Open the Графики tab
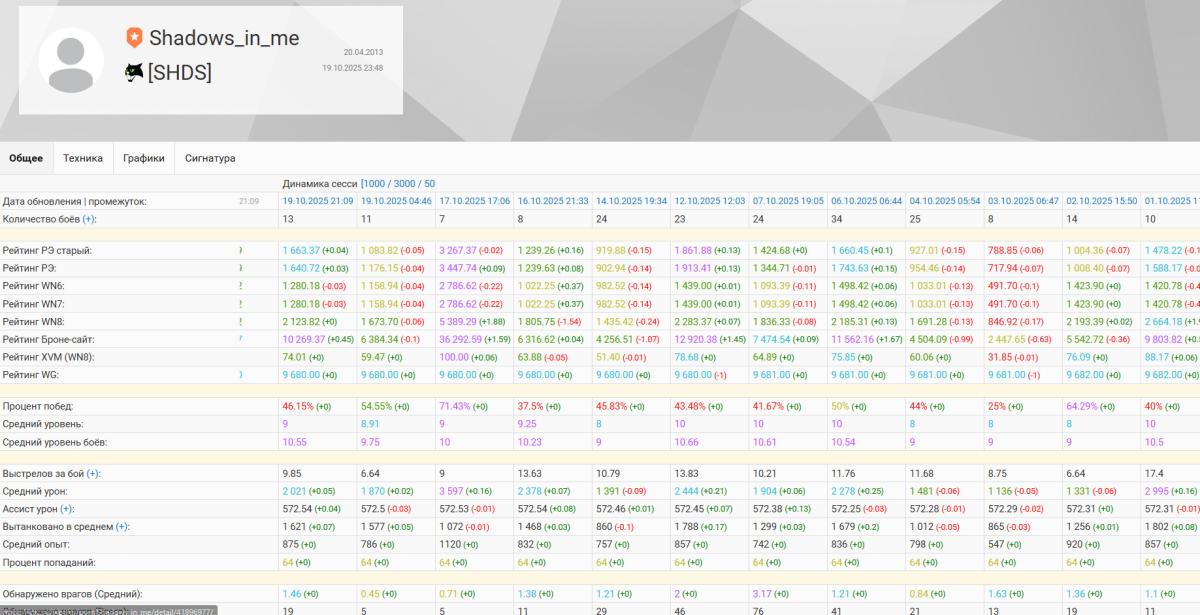Viewport: 1200px width, 615px height. coord(144,158)
